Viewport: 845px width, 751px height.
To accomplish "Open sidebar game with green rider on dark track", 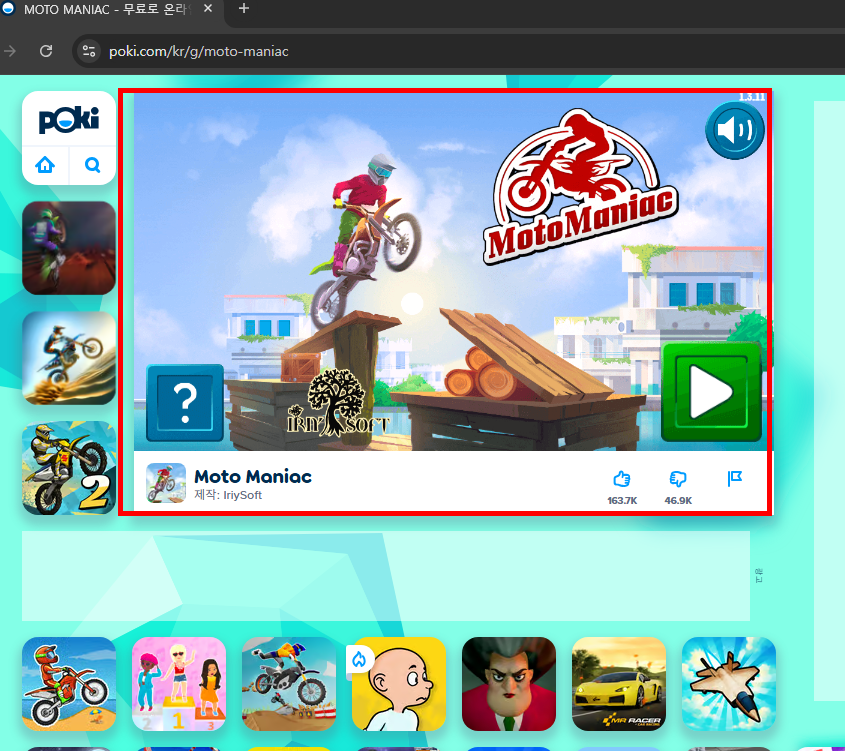I will pyautogui.click(x=69, y=248).
